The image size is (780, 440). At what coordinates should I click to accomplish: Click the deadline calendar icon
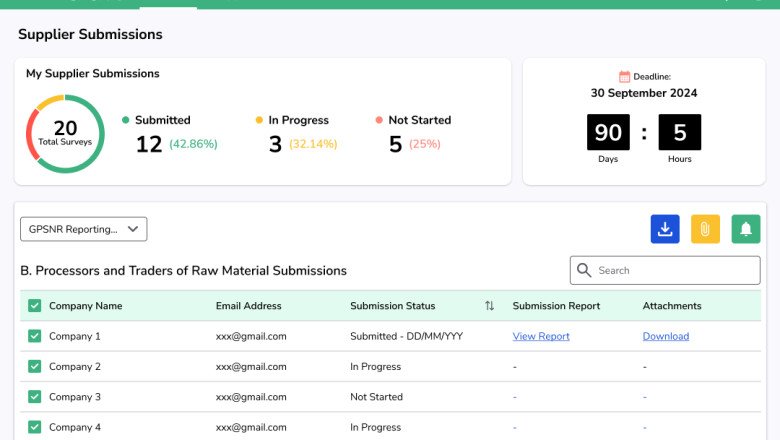coord(624,77)
